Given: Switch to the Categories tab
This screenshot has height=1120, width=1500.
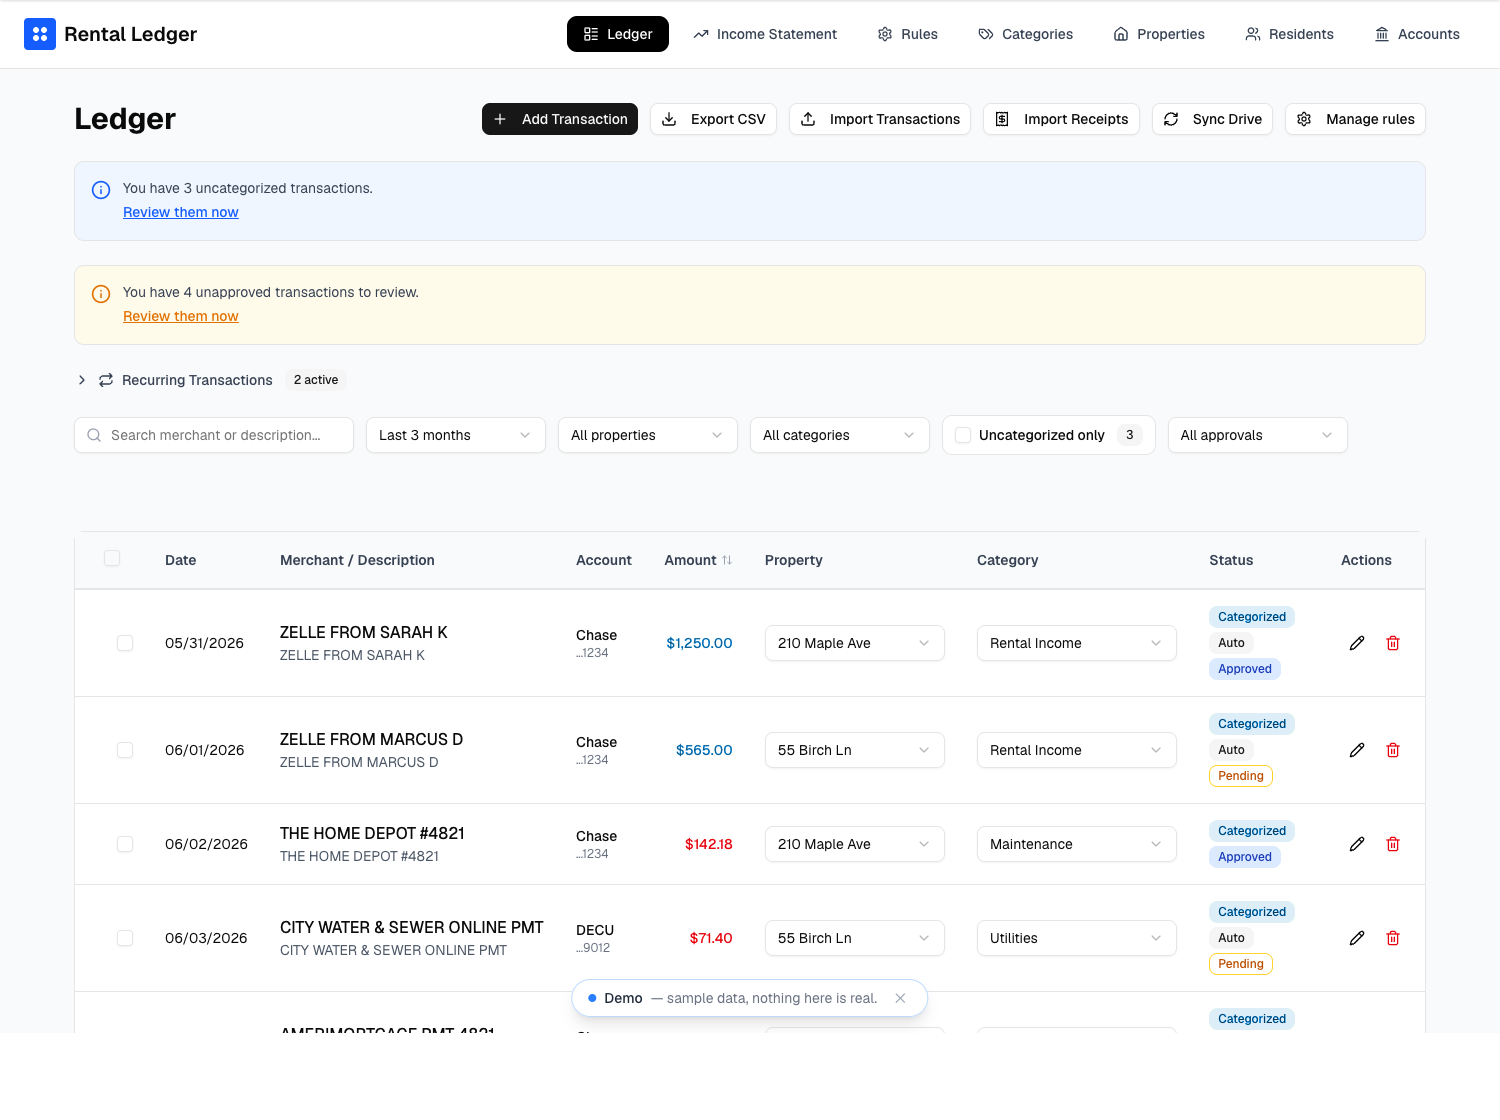Looking at the screenshot, I should click(1025, 34).
